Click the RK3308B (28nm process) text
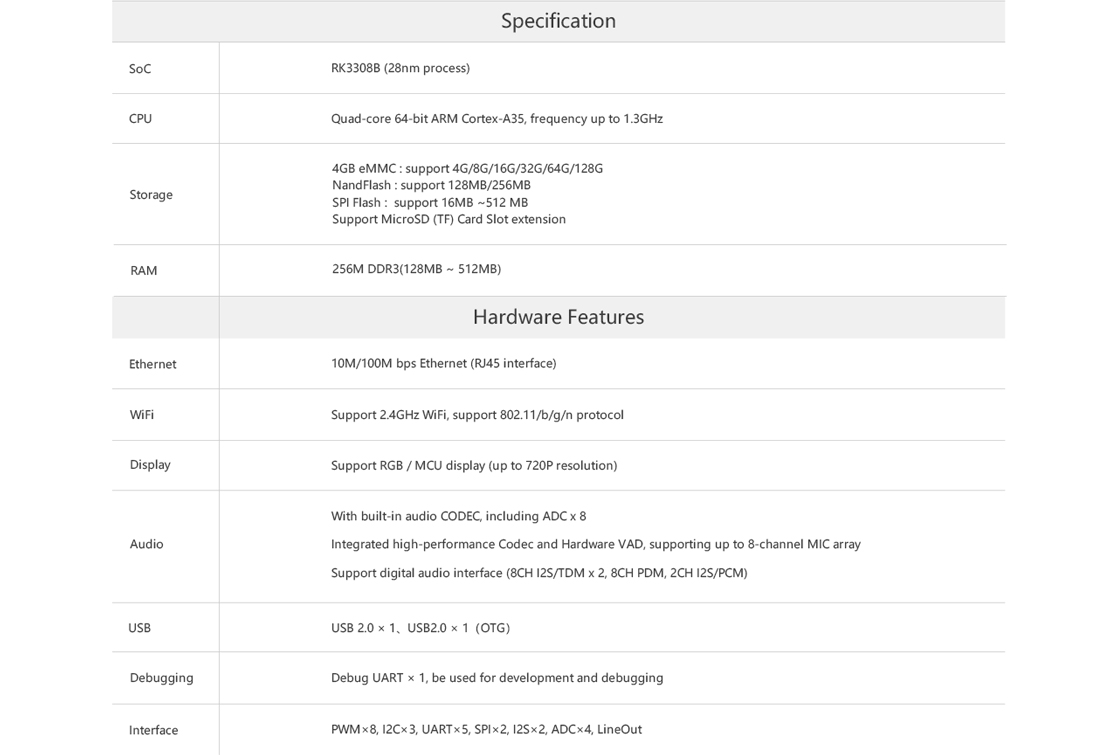The height and width of the screenshot is (755, 1118). [x=400, y=68]
